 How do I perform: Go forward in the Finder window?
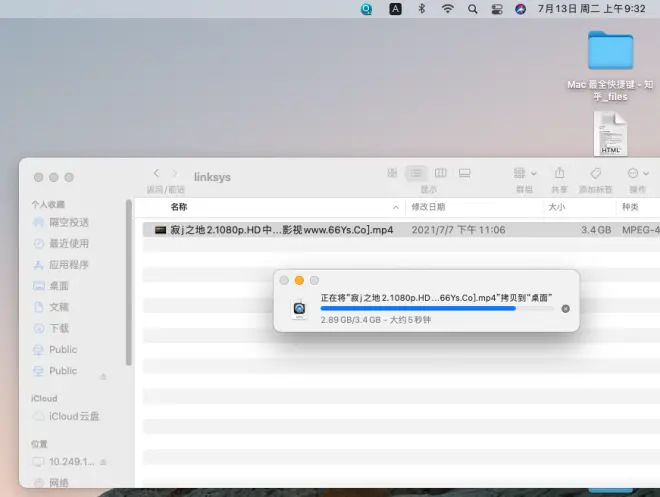pos(174,173)
